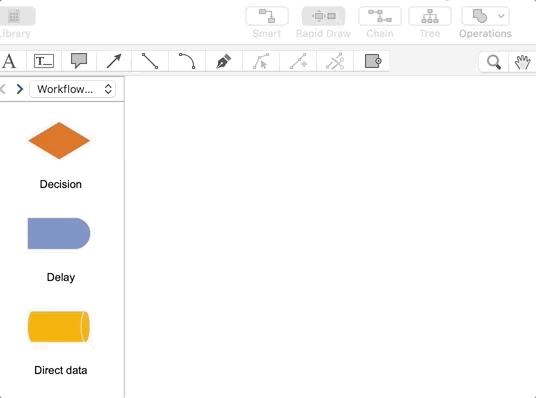The width and height of the screenshot is (536, 398).
Task: Click the Chain label text
Action: pos(380,34)
